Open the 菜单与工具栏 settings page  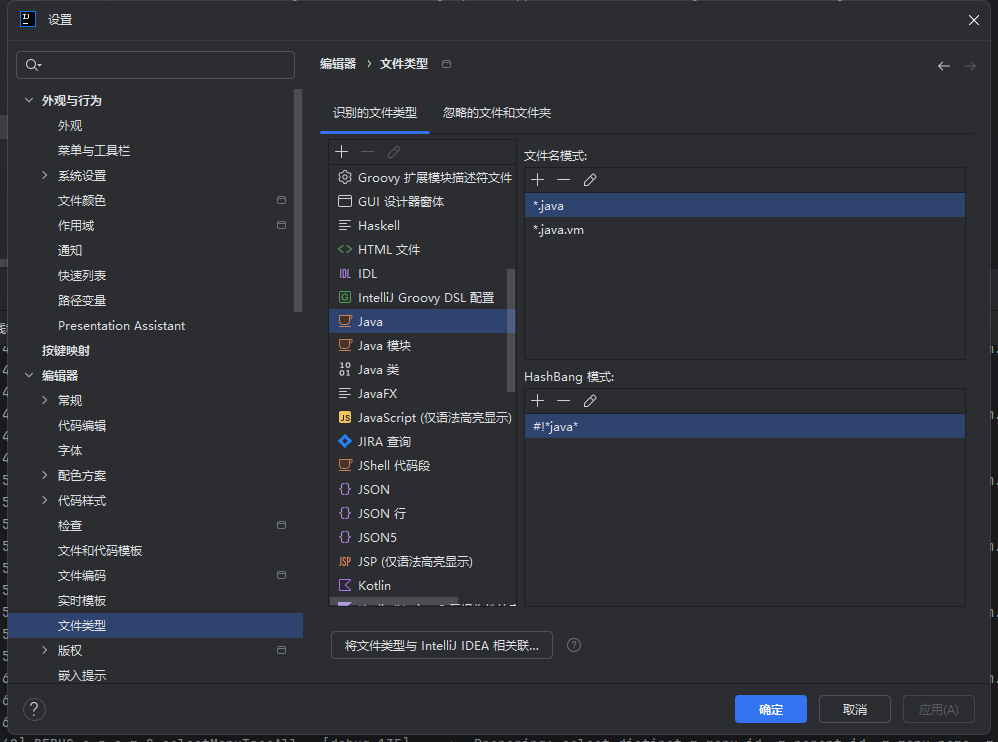click(x=94, y=151)
